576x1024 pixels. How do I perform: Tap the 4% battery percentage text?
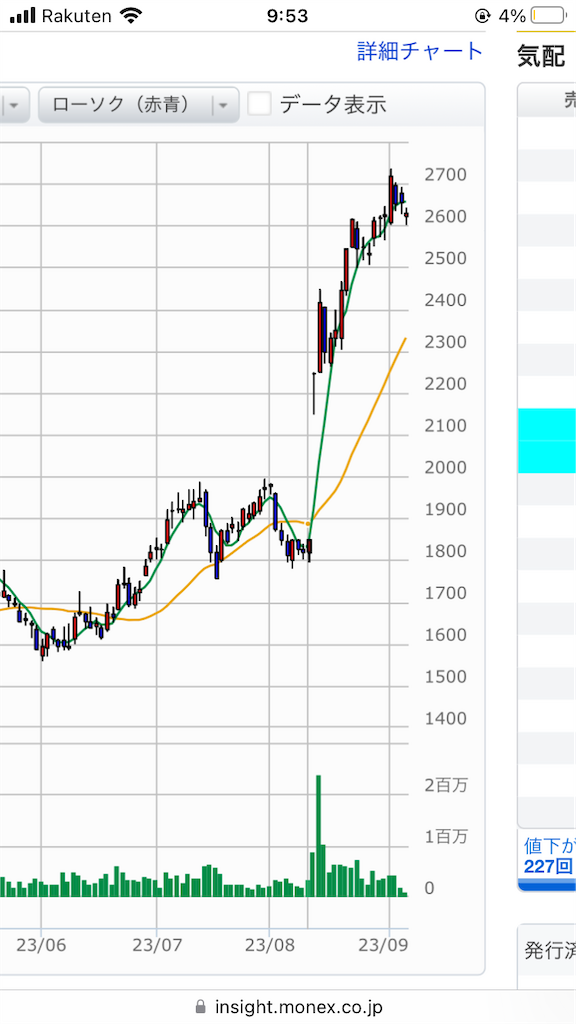click(512, 16)
